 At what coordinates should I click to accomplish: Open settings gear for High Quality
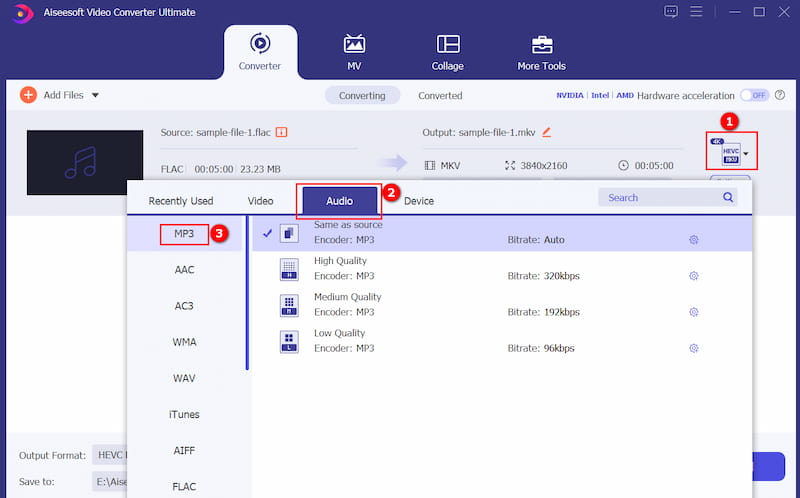pyautogui.click(x=693, y=276)
